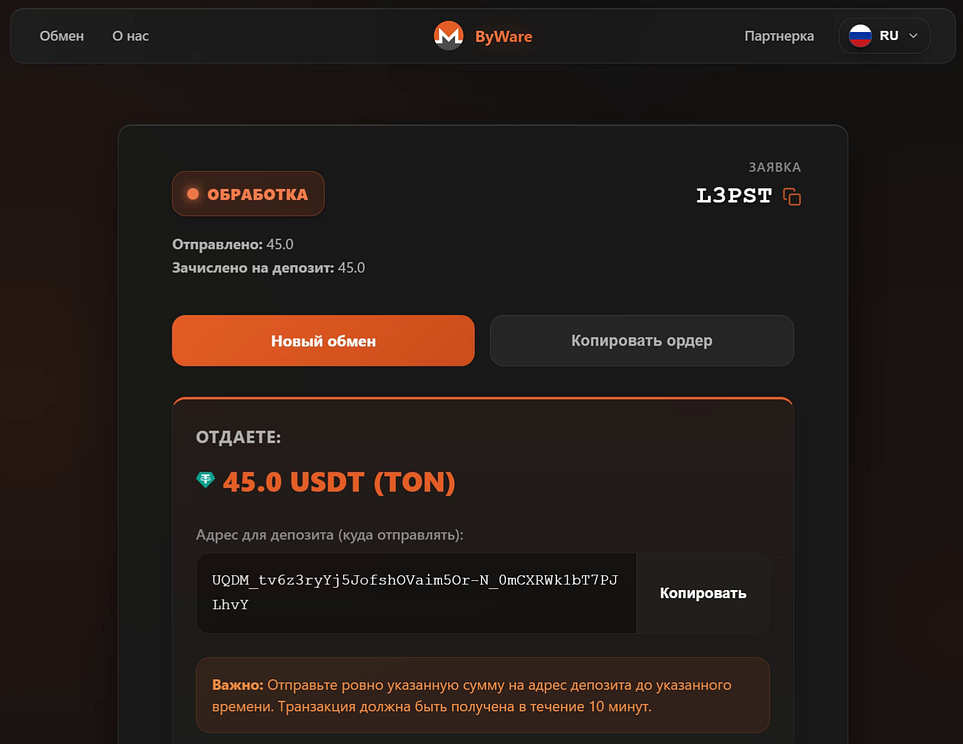The height and width of the screenshot is (744, 963).
Task: Visit the Партнерка link
Action: [779, 36]
